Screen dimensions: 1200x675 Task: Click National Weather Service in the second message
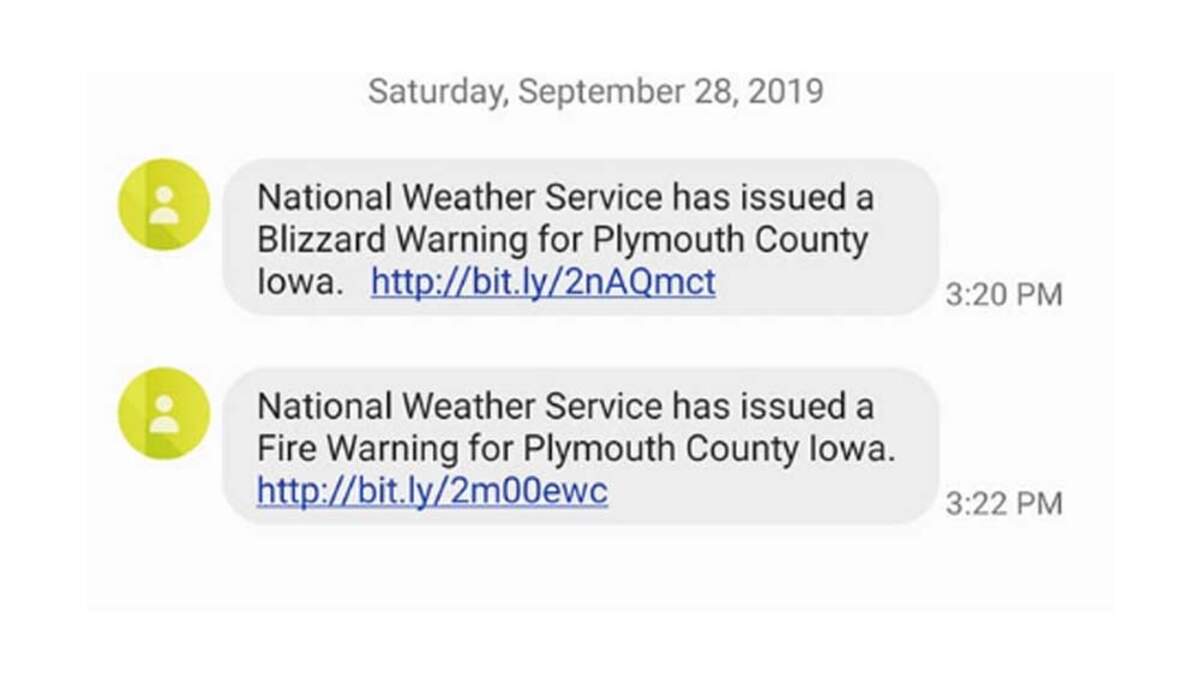point(460,406)
